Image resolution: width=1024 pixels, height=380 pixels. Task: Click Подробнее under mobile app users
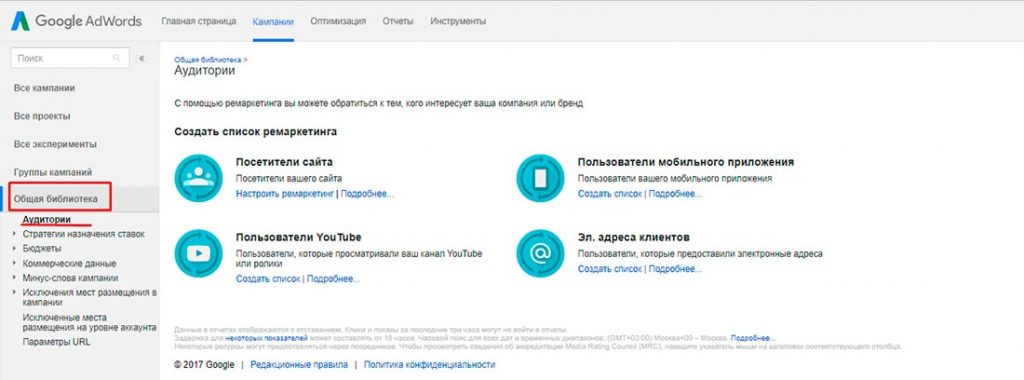pos(675,194)
